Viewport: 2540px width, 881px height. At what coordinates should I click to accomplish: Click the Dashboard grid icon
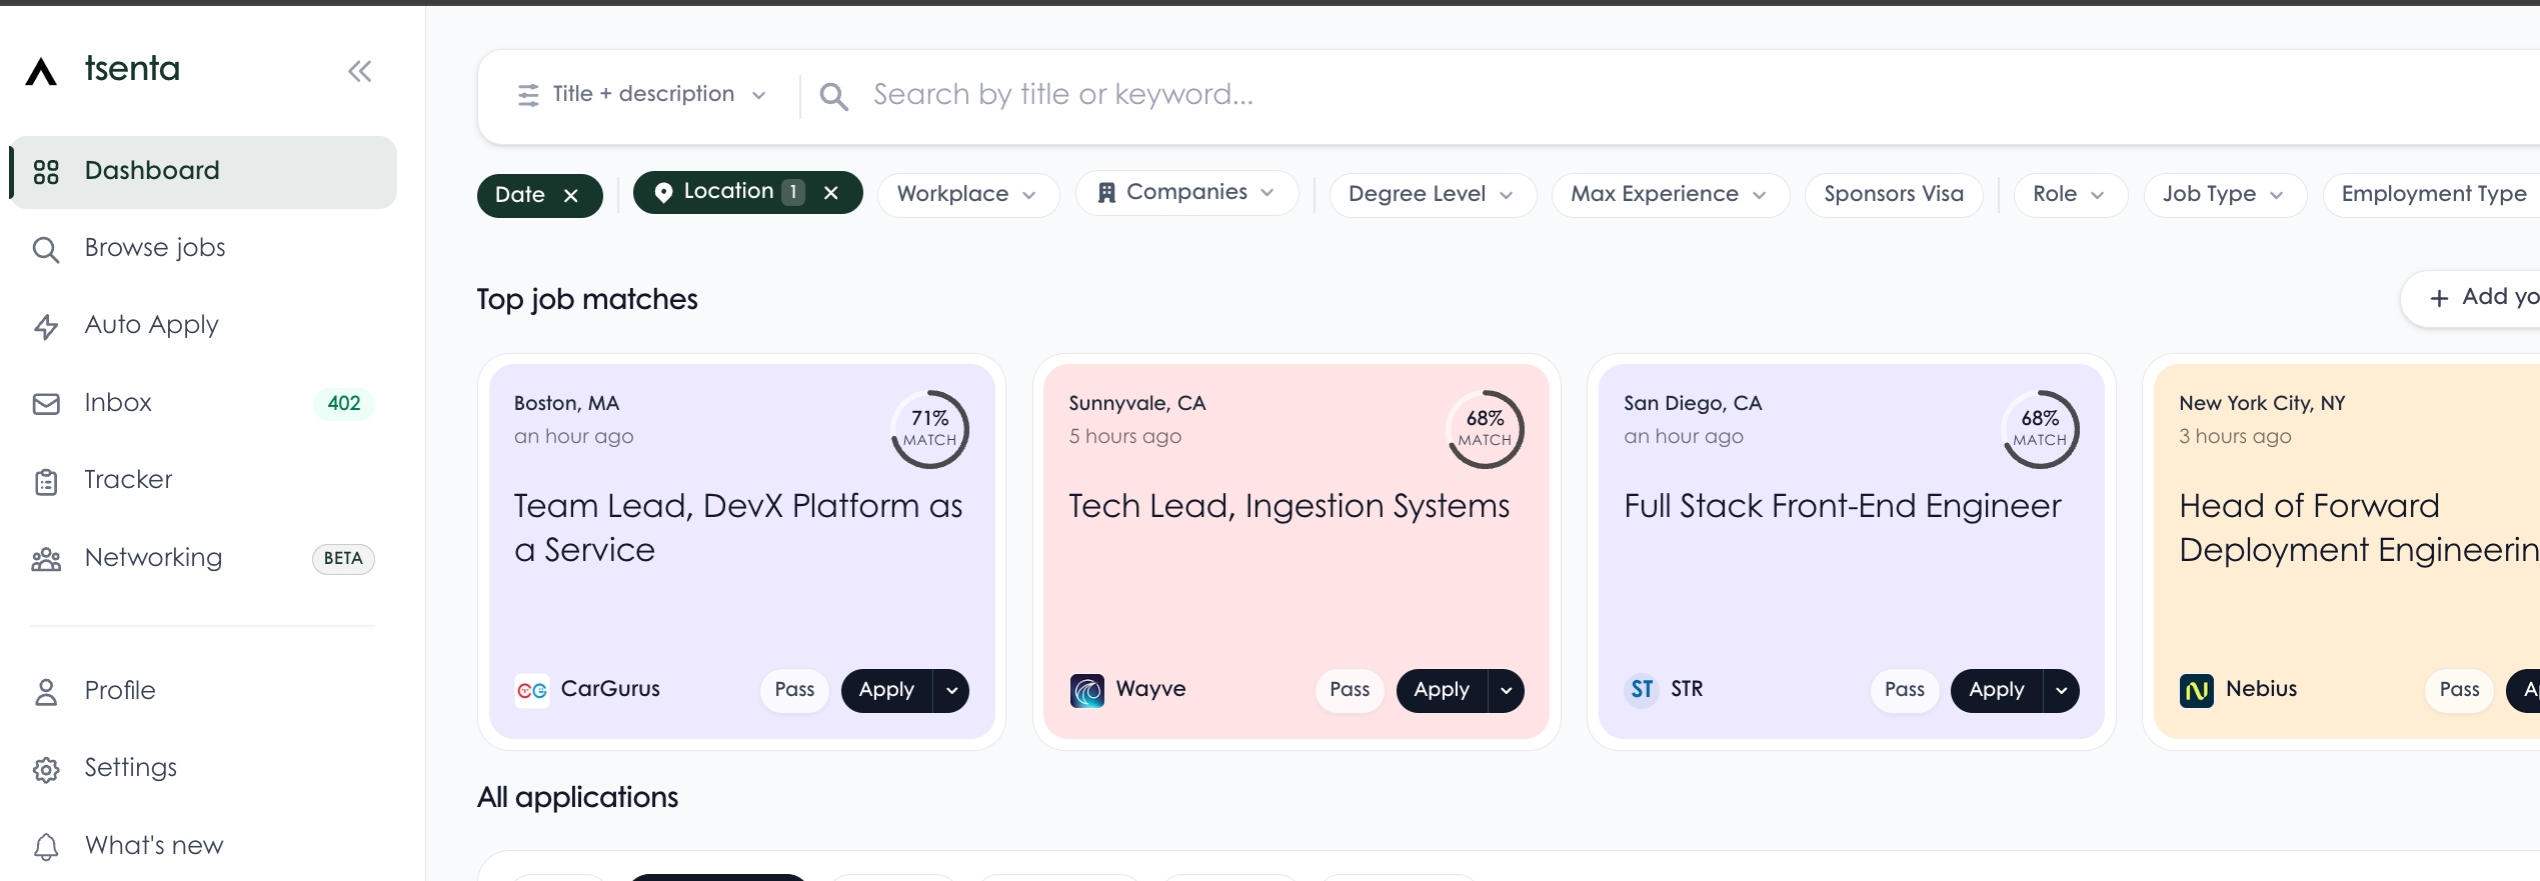click(46, 172)
